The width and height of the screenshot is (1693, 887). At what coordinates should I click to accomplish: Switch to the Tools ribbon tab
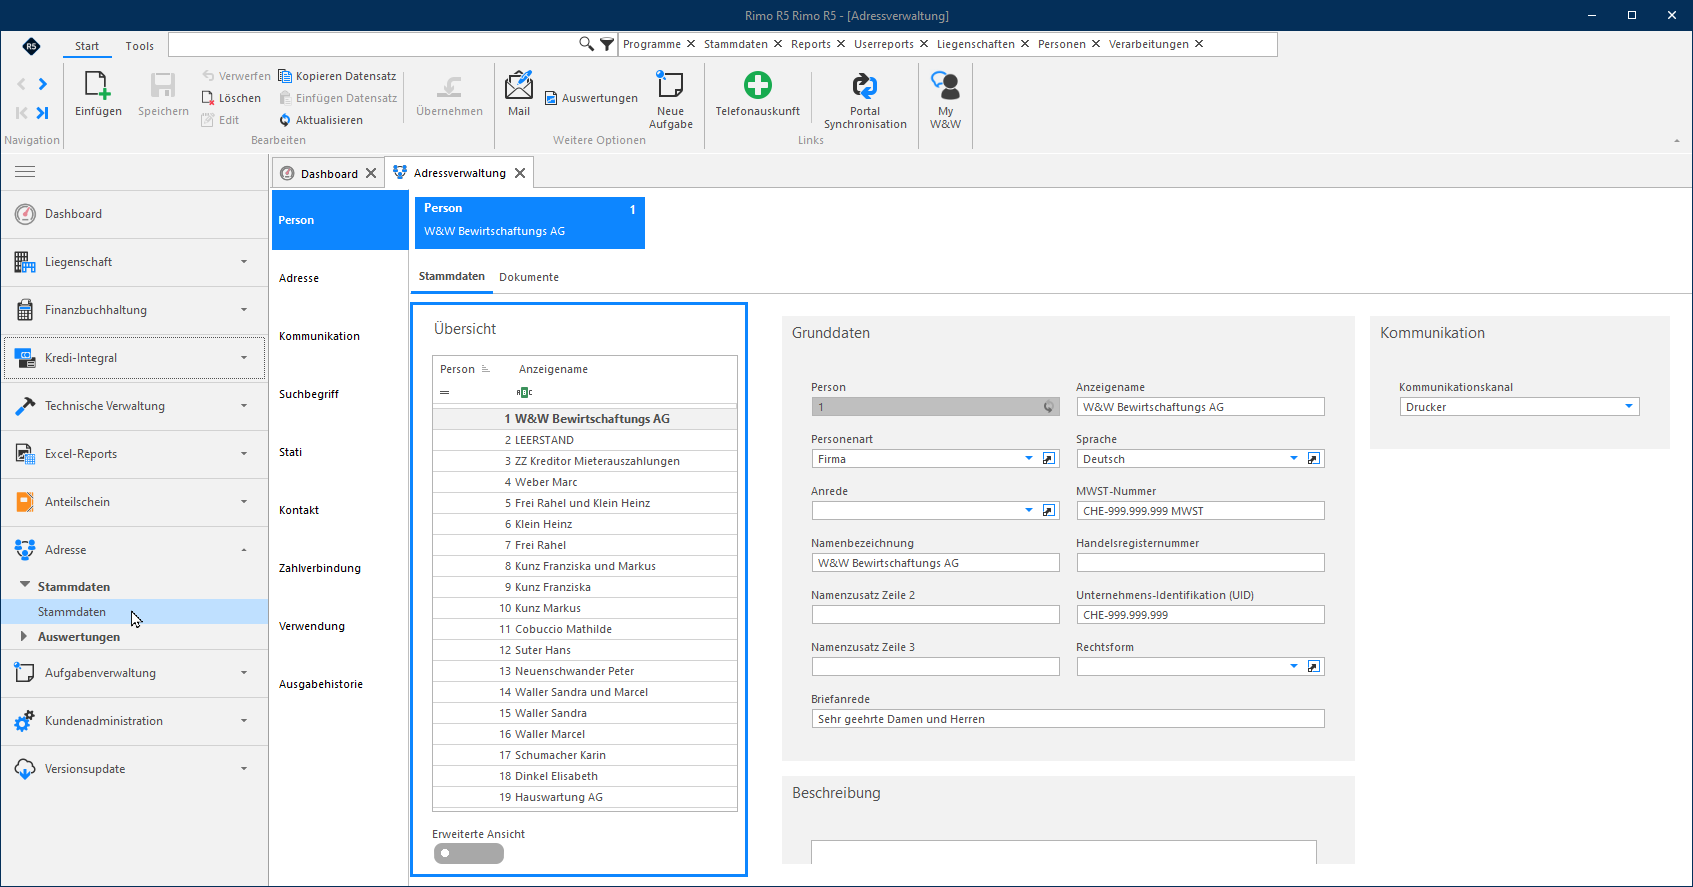pyautogui.click(x=140, y=46)
